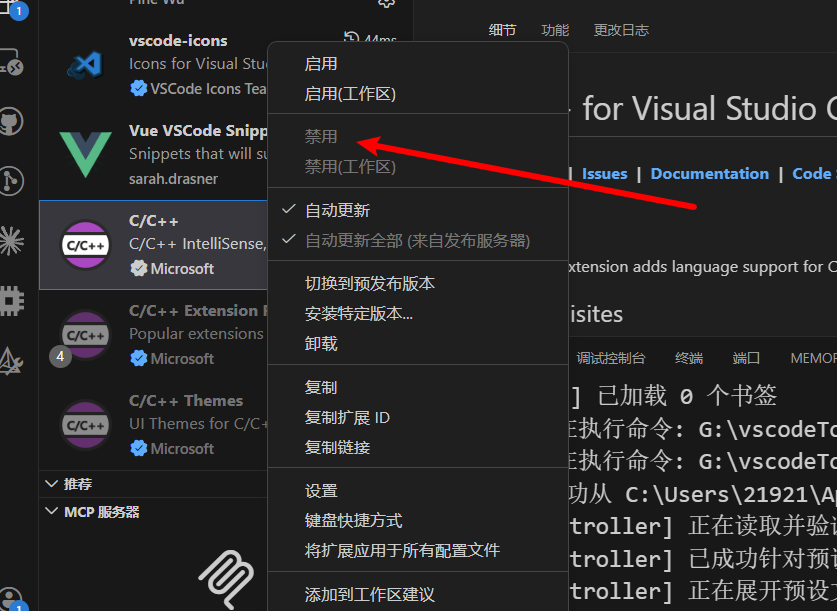Click the green Vue logo of Vue VSCode Snippets
Viewport: 837px width, 611px height.
tap(85, 154)
